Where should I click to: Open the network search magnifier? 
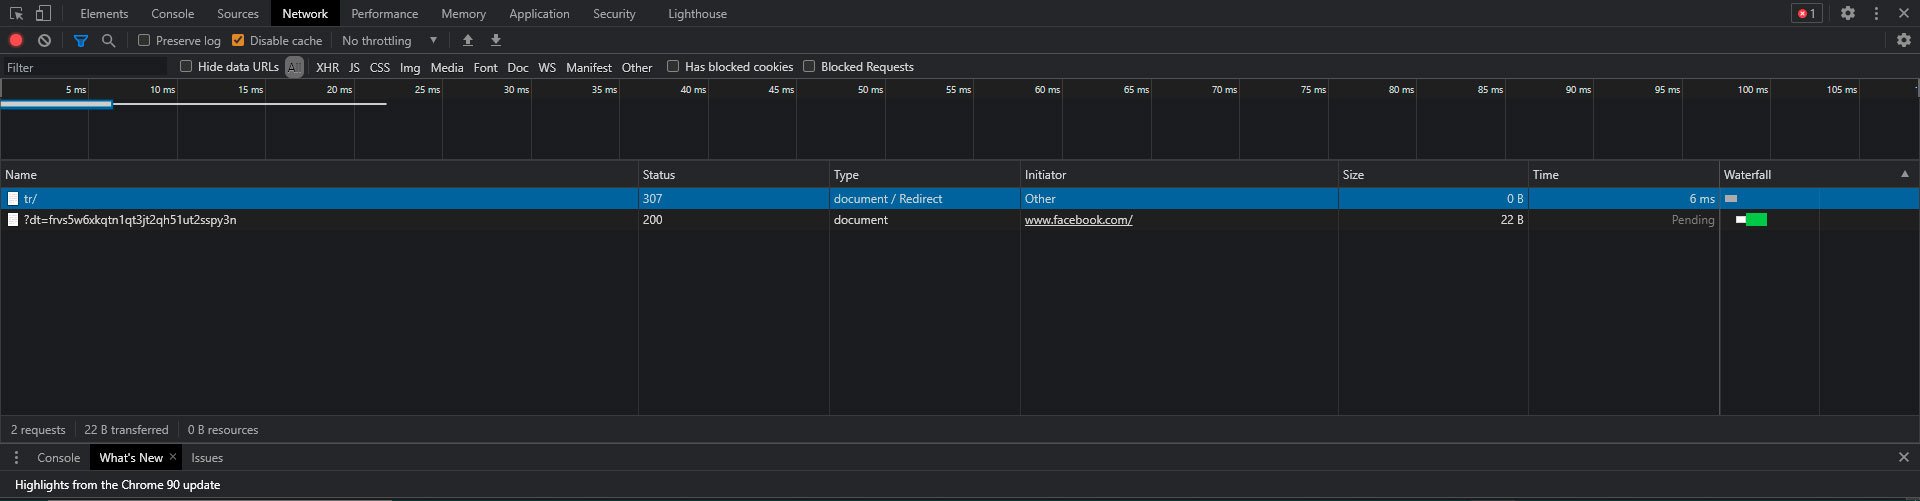click(x=109, y=41)
